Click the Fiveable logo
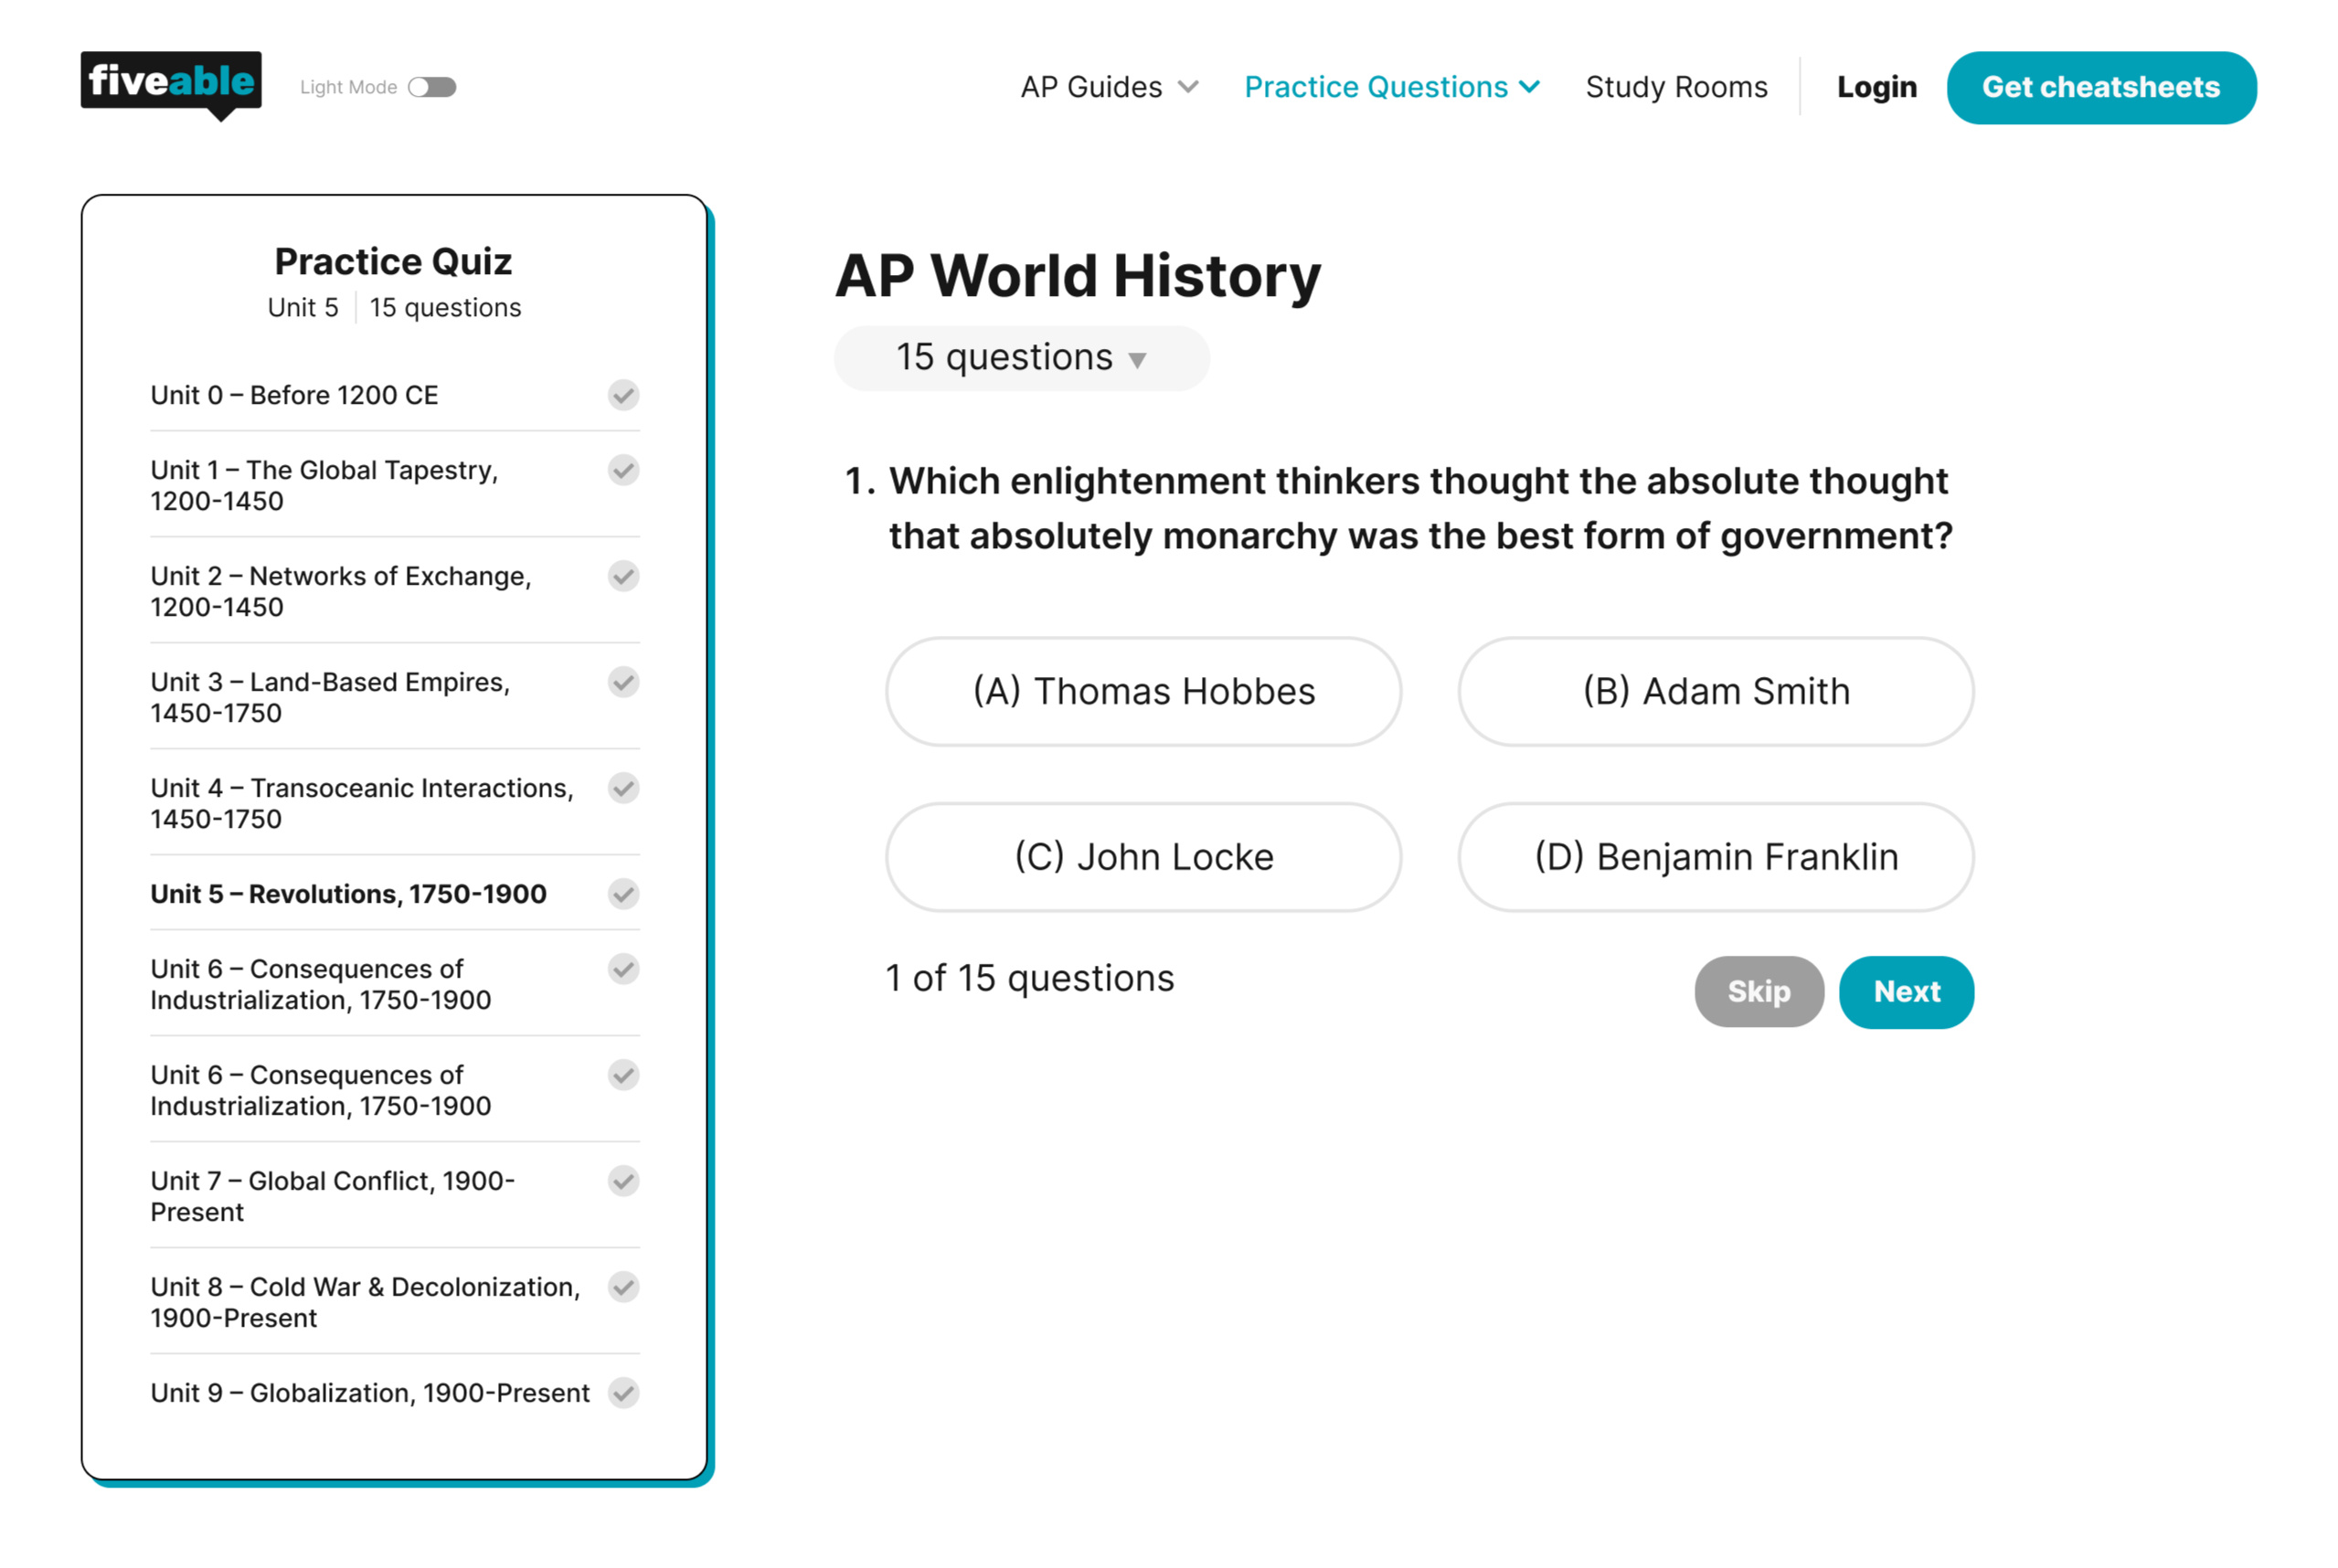 [x=171, y=83]
